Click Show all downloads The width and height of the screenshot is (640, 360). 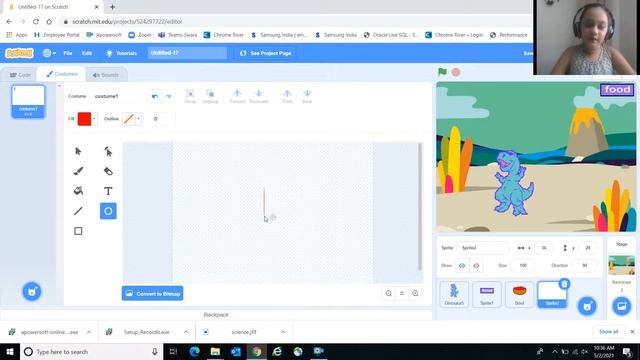tap(608, 331)
